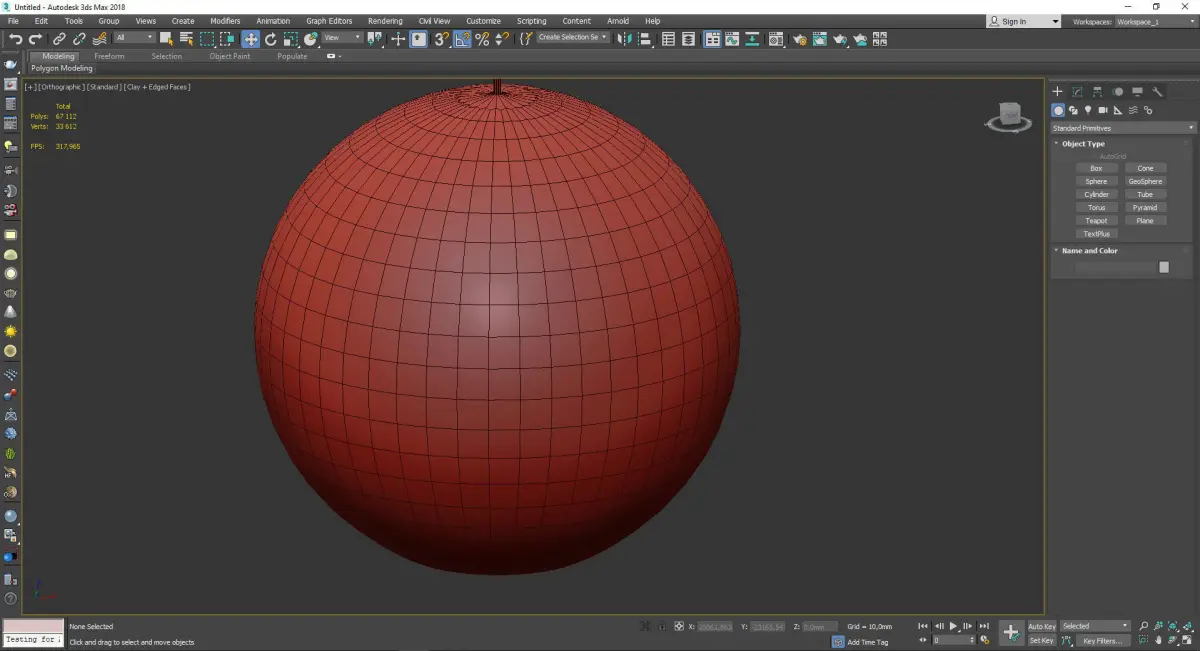This screenshot has width=1200, height=651.
Task: Activate Select and Move tool
Action: pyautogui.click(x=250, y=39)
